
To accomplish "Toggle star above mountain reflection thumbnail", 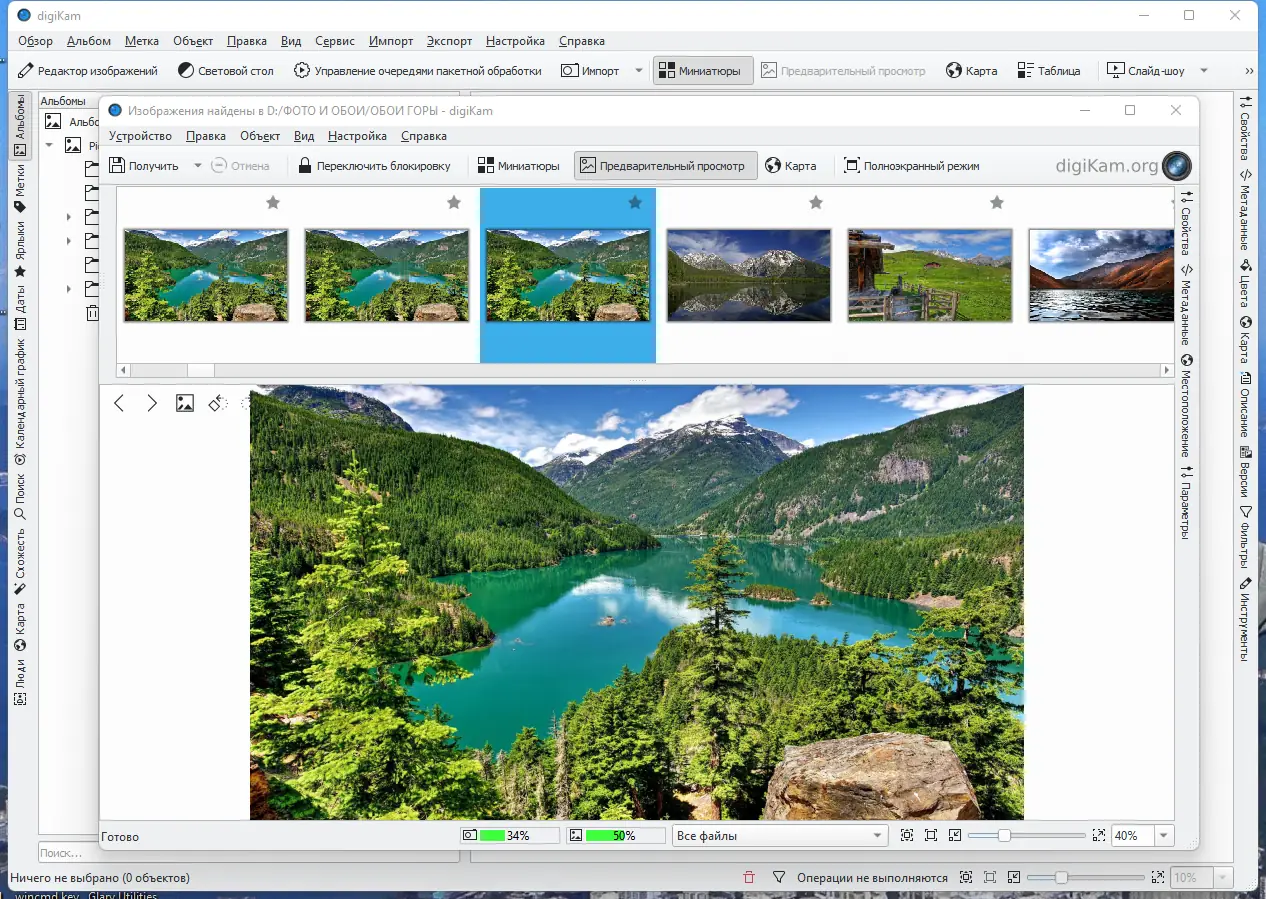I will (816, 203).
